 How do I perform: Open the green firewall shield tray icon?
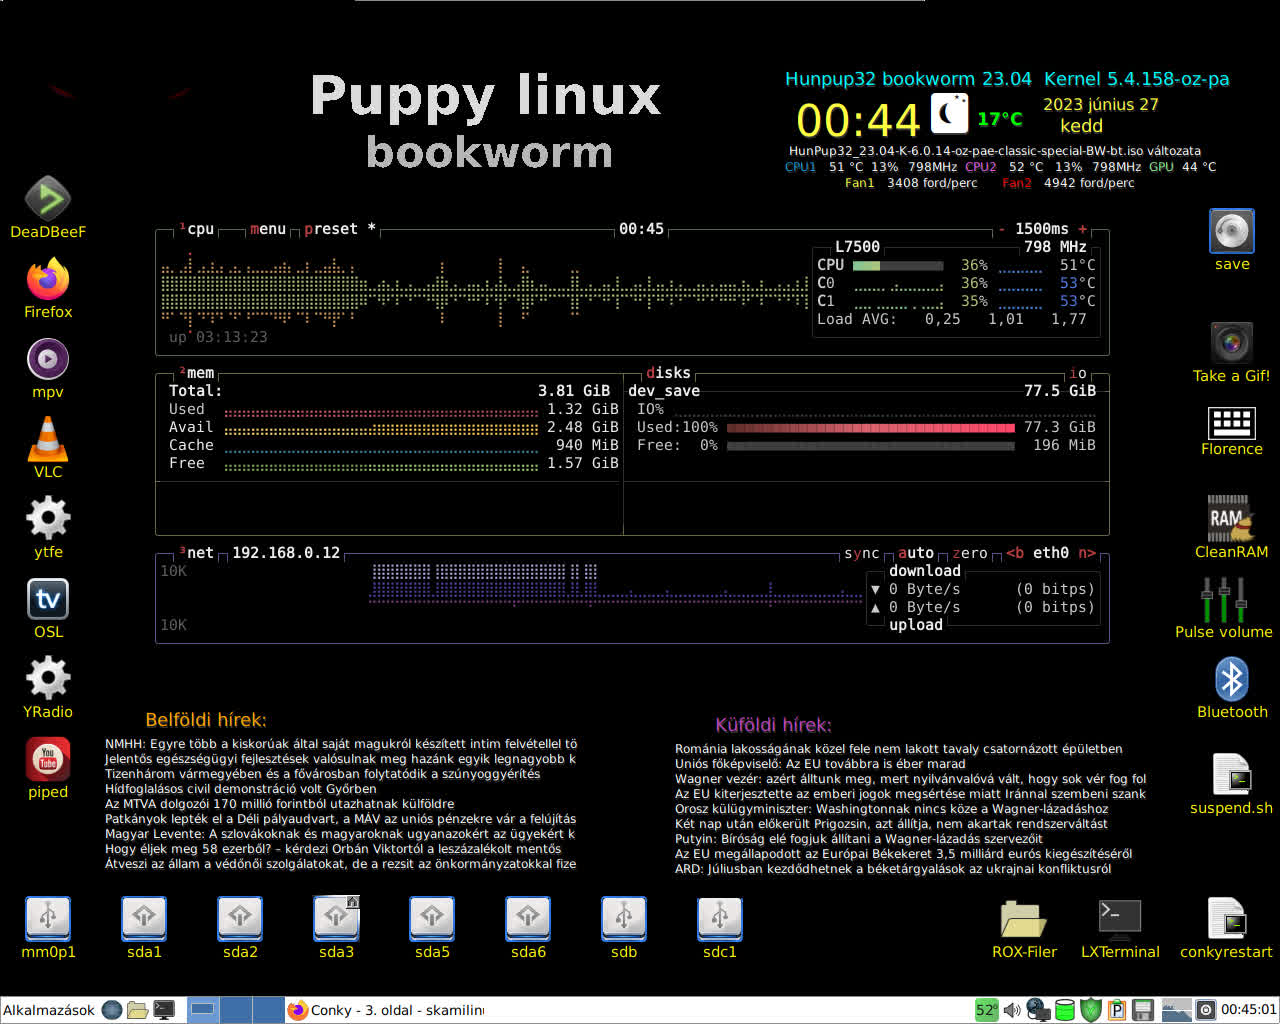pos(1091,1010)
